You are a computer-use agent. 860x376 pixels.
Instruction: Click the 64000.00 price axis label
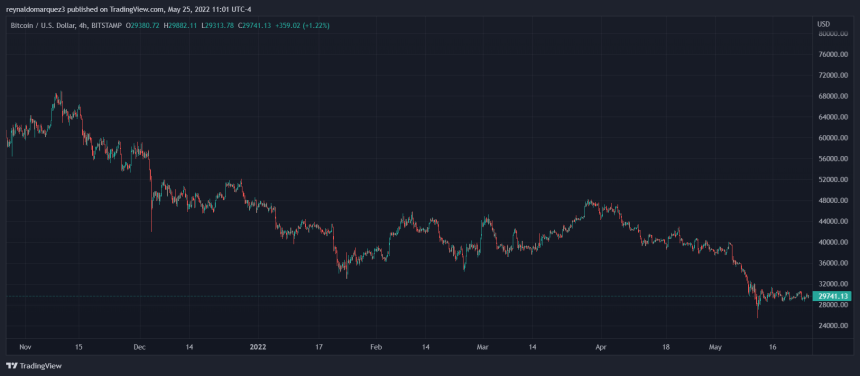(x=834, y=117)
